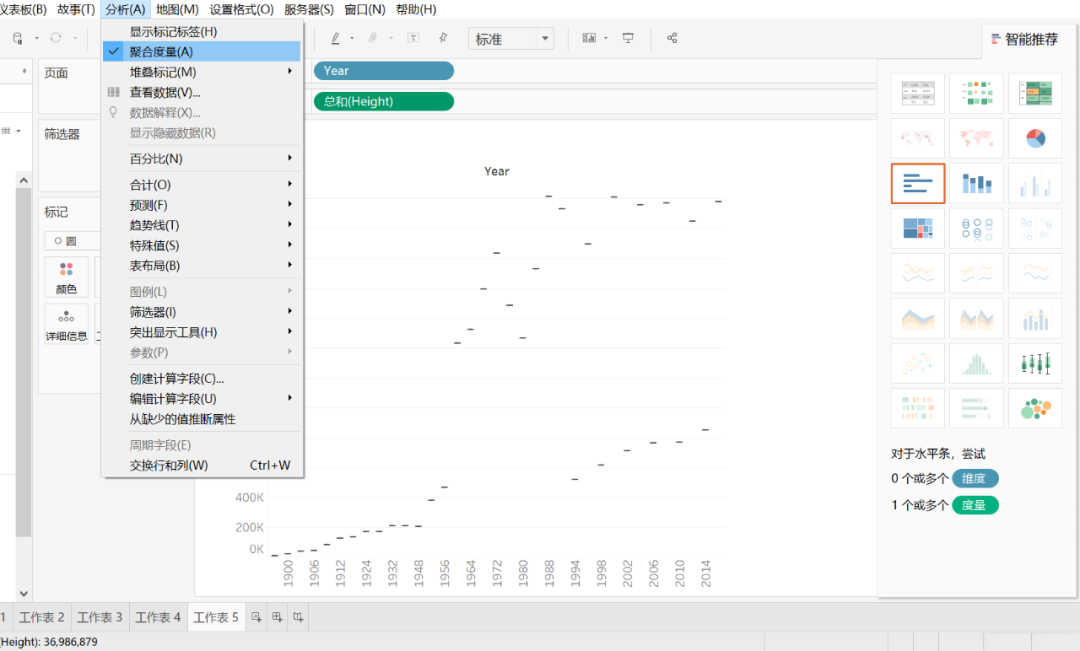Click the 总和(Height) green pill
Viewport: 1080px width, 651px height.
coord(384,101)
